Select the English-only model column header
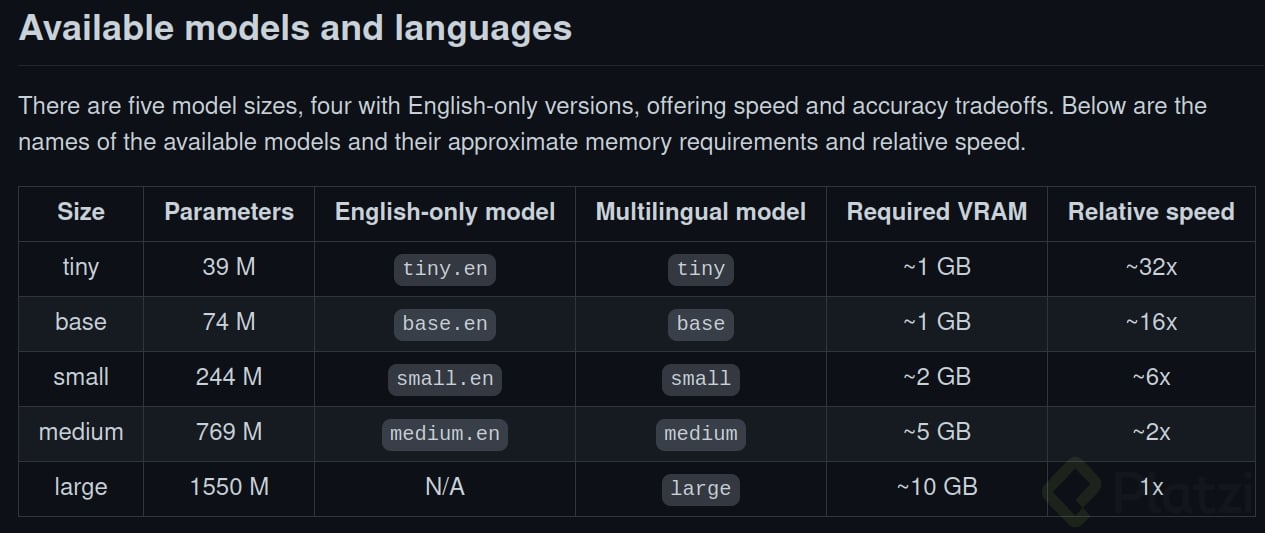The image size is (1265, 533). click(445, 212)
